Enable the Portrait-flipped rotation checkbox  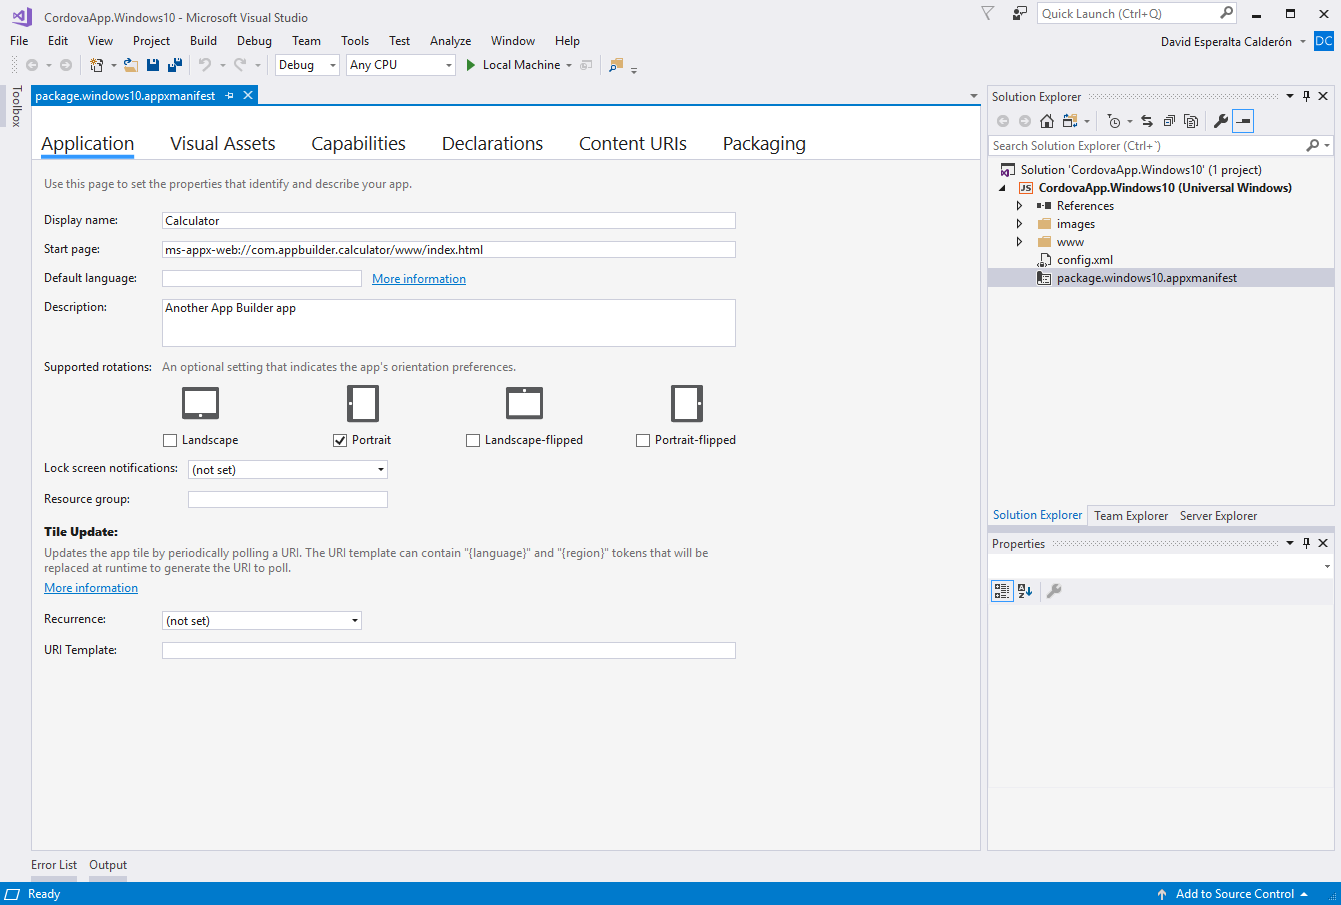643,440
